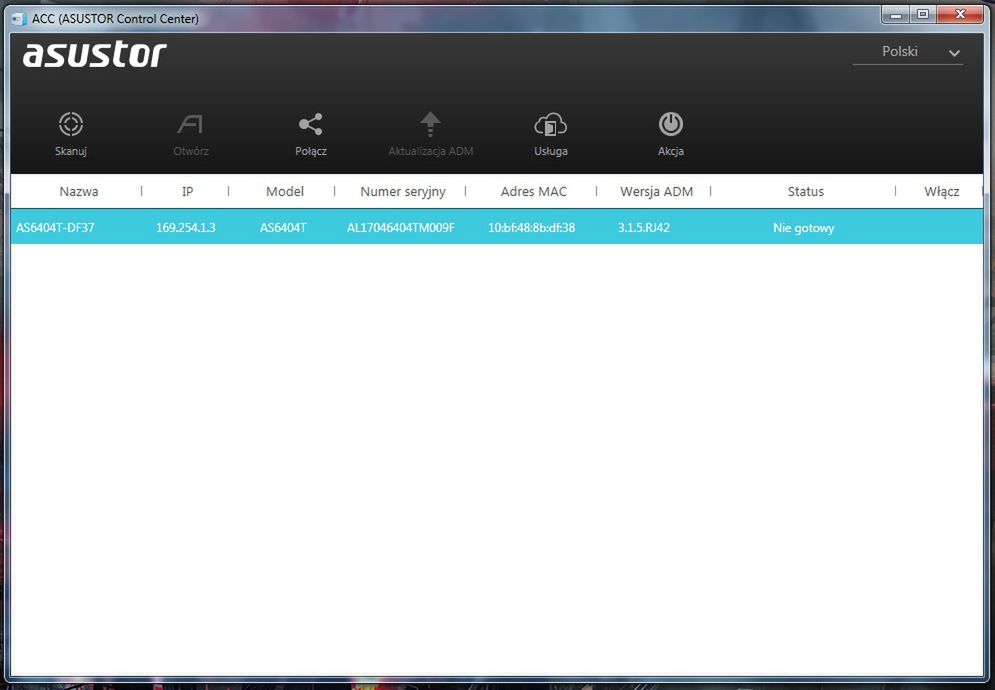Click the Akcja power icon
Image resolution: width=995 pixels, height=690 pixels.
(671, 124)
